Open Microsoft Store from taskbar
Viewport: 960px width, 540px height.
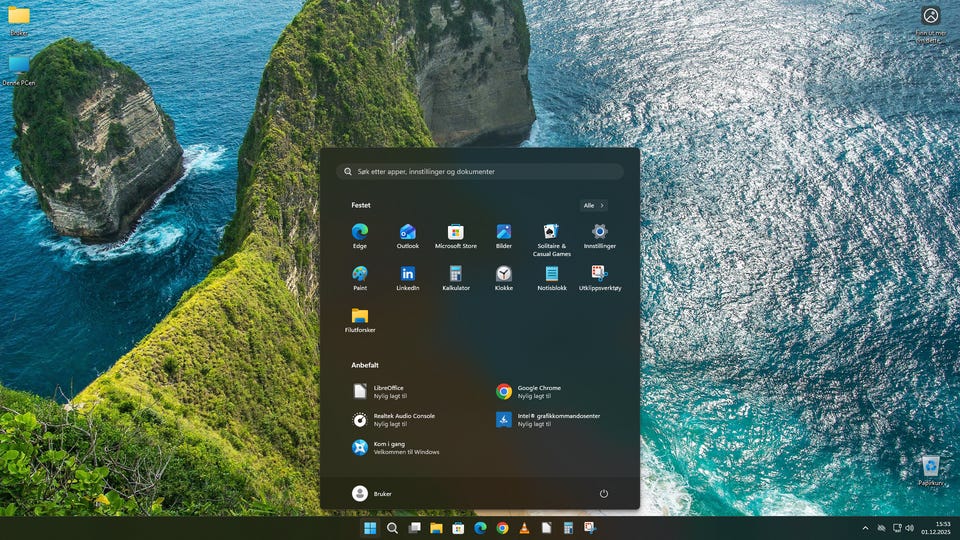[459, 528]
